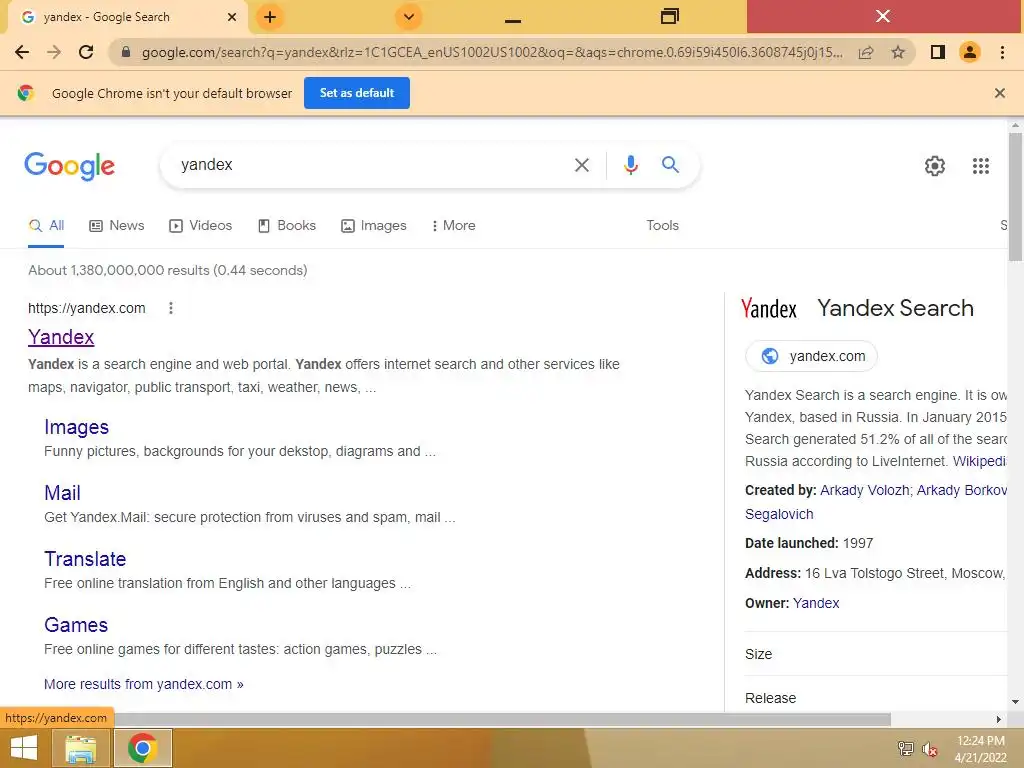Click the address bar URL text
This screenshot has width=1024, height=768.
tap(492, 52)
